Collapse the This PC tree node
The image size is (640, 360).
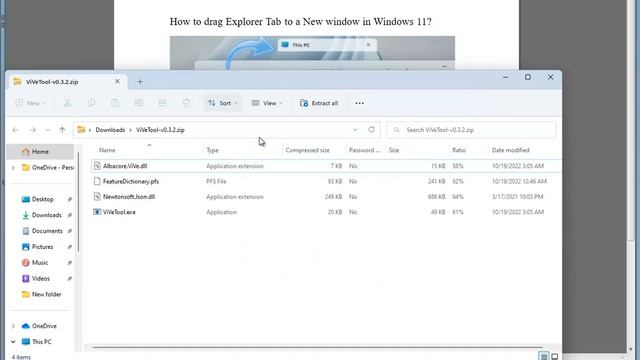coord(13,342)
